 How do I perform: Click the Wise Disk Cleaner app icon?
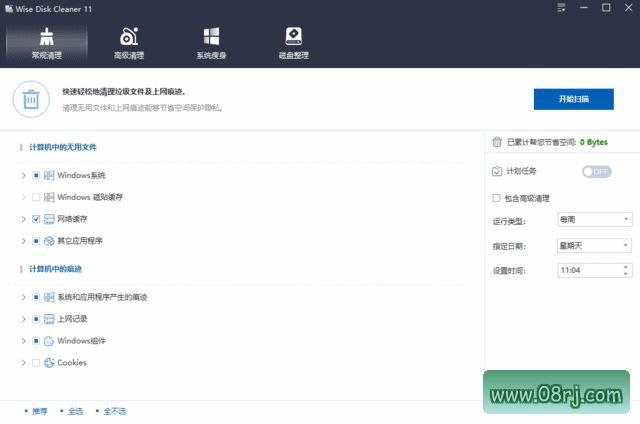pos(9,9)
